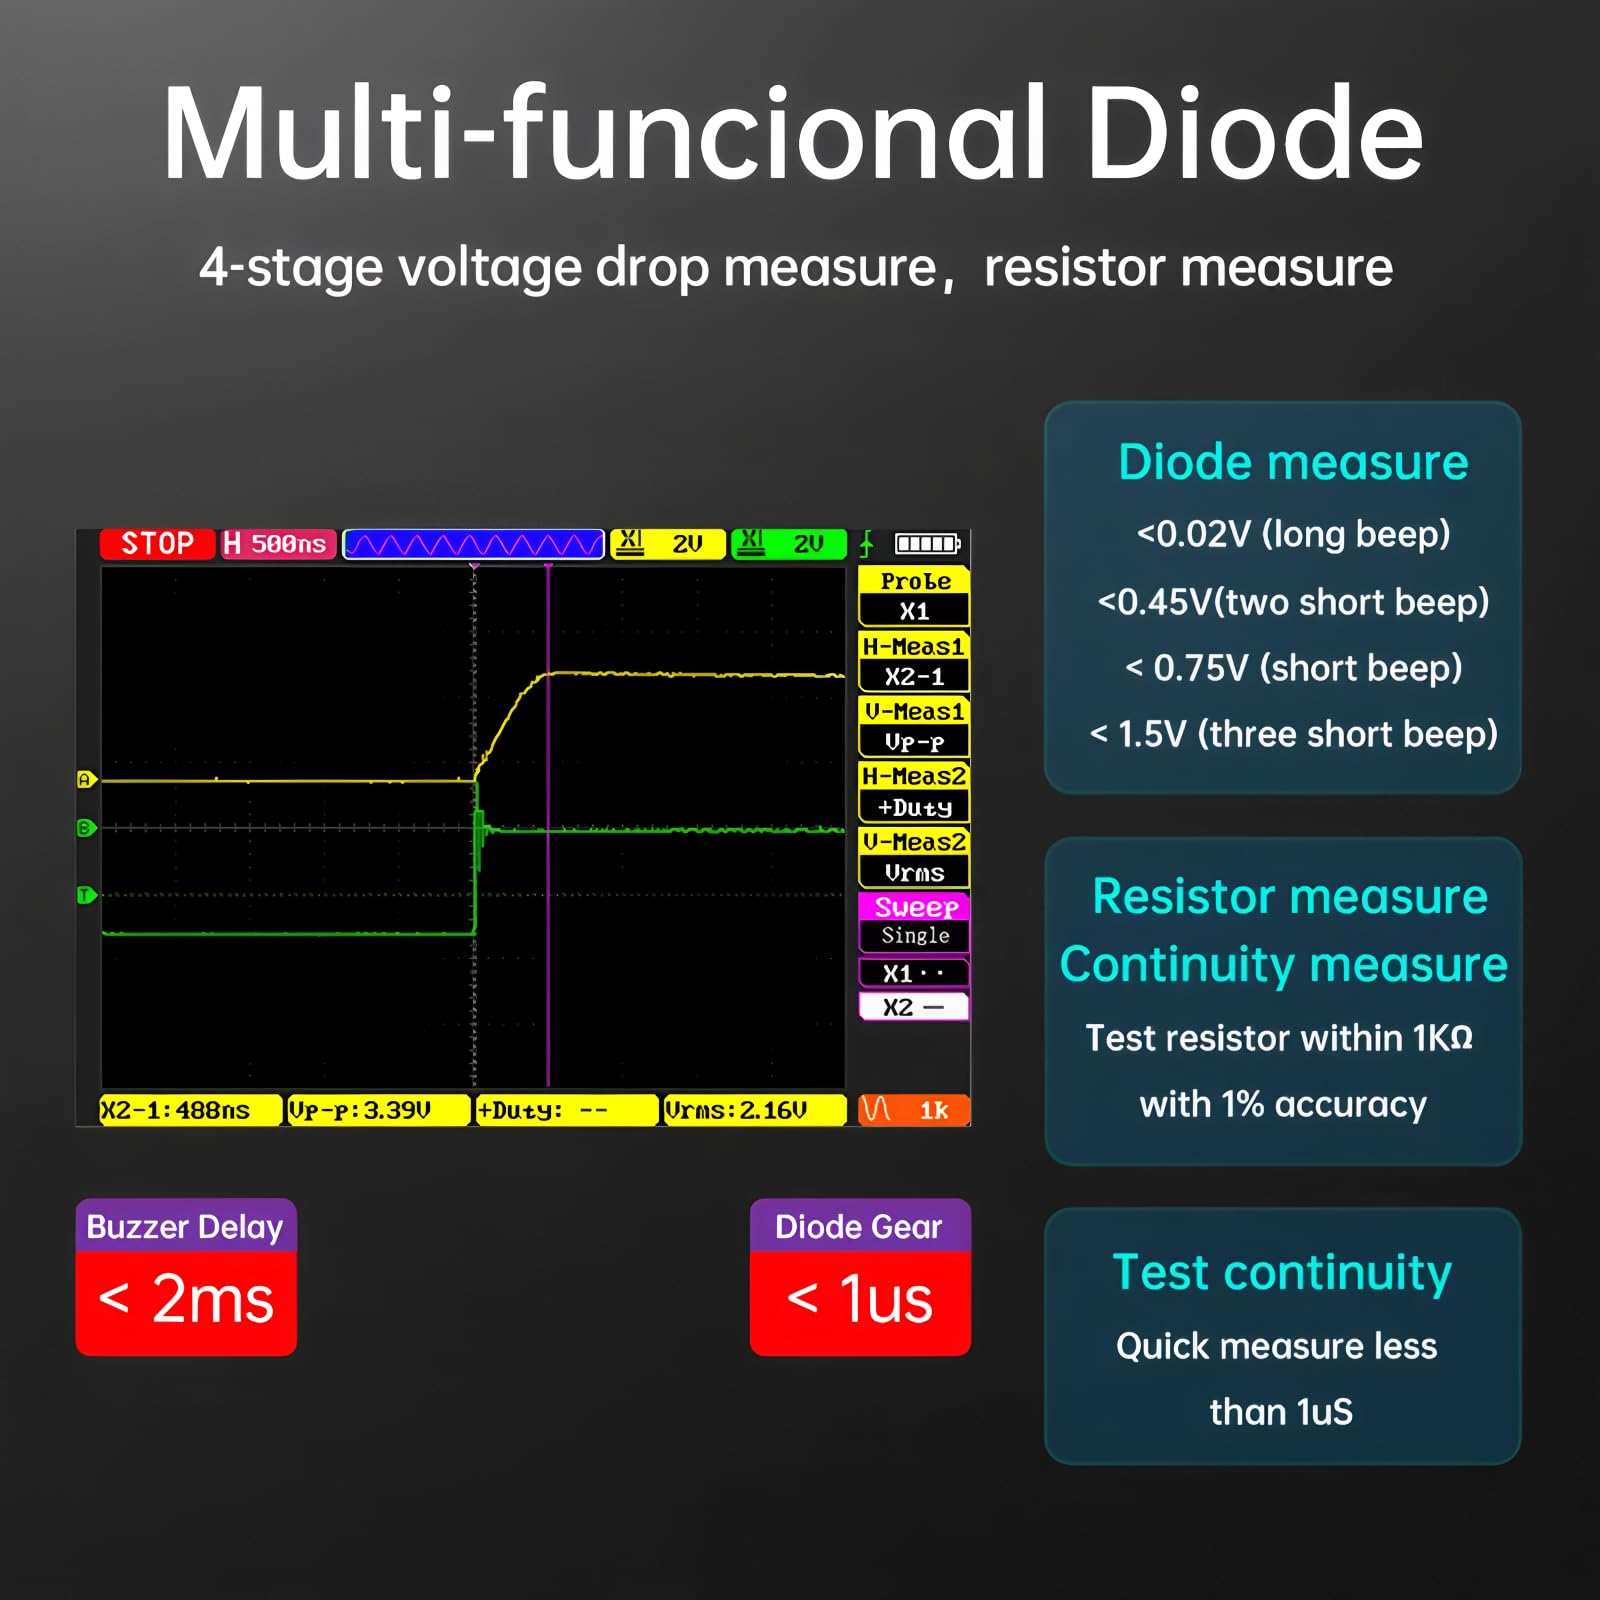Toggle the Sweep Single mode
The width and height of the screenshot is (1600, 1600).
click(x=914, y=922)
